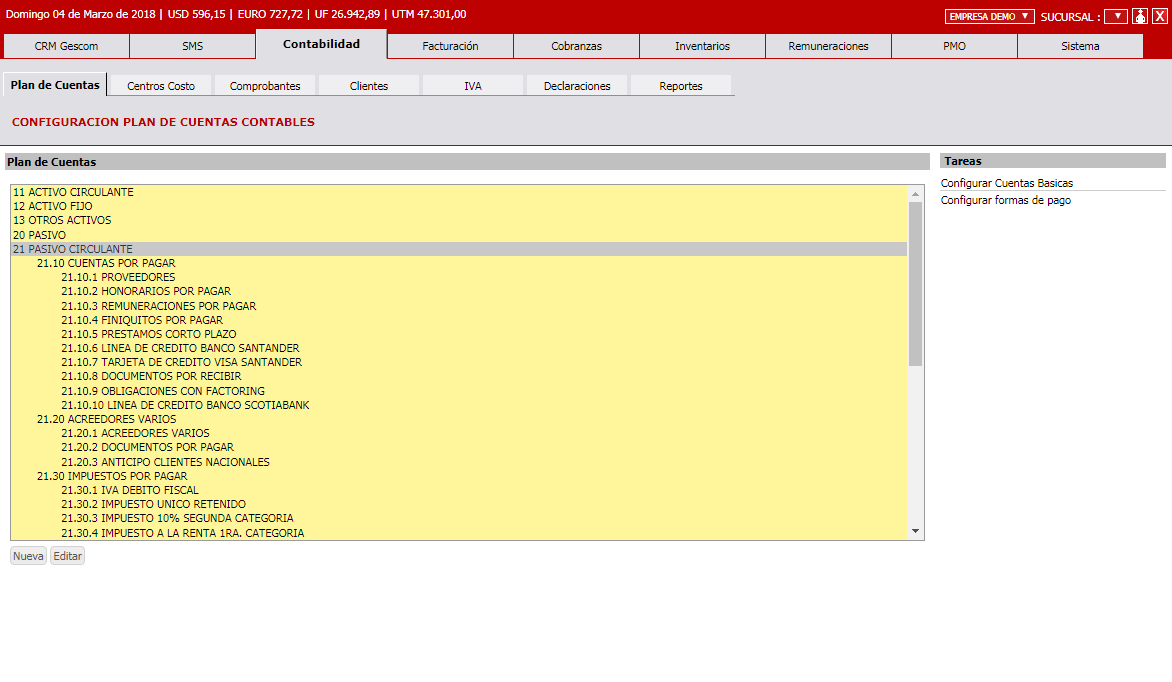This screenshot has height=682, width=1172.
Task: Open the Inventarios module tab
Action: [x=702, y=46]
